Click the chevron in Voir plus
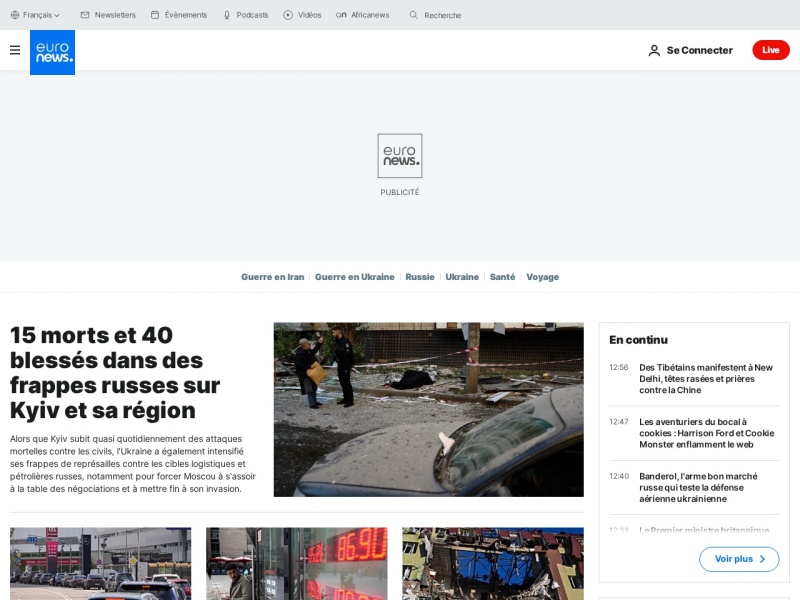800x600 pixels. click(x=762, y=559)
